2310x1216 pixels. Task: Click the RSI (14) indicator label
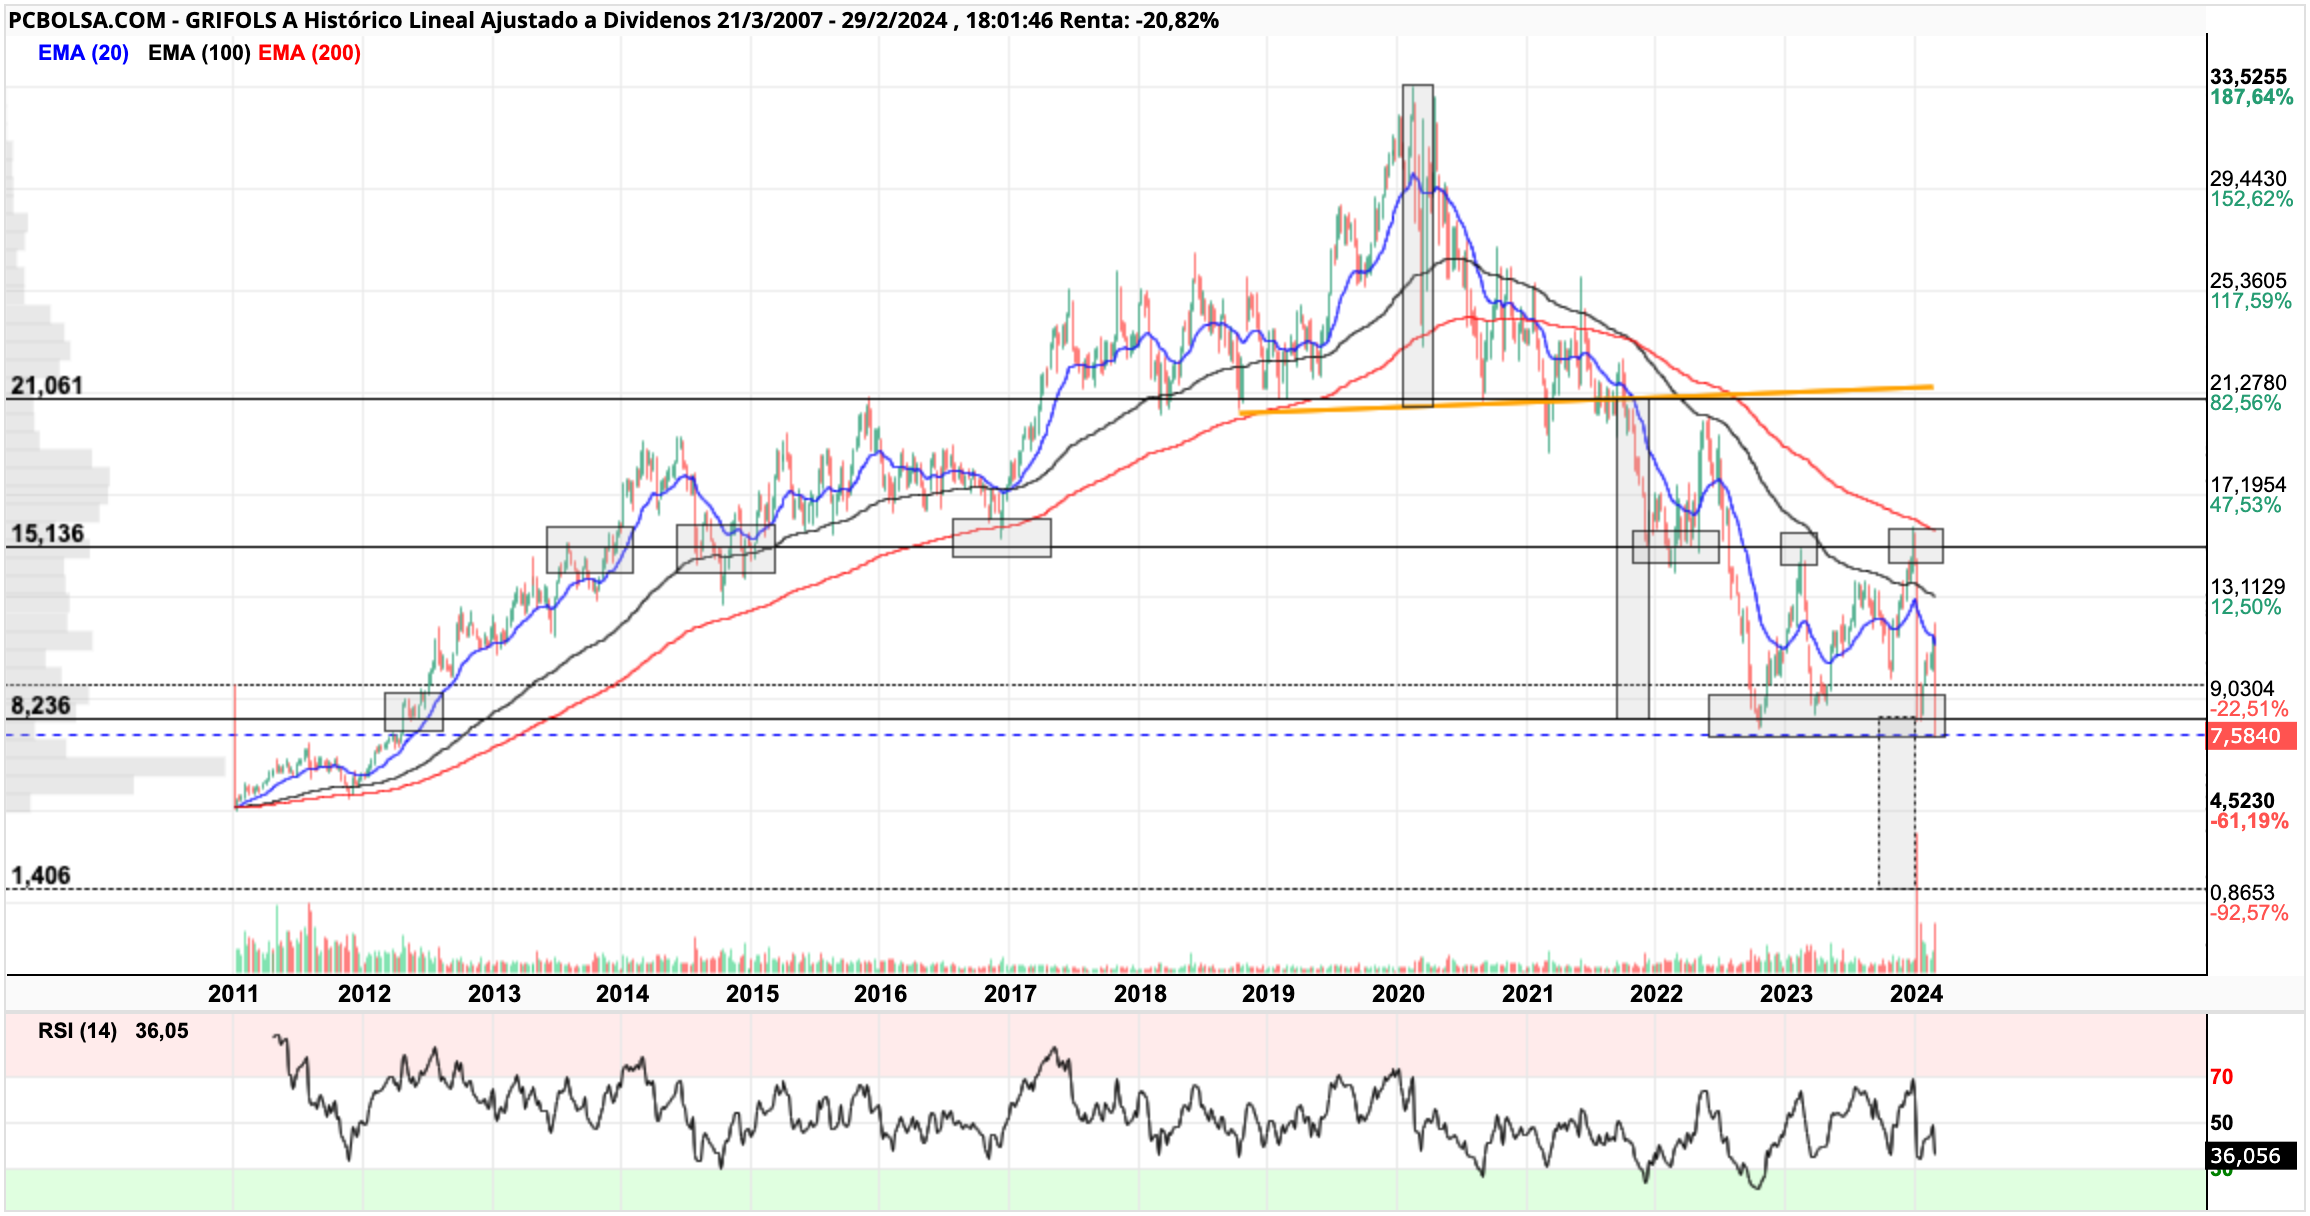77,1031
